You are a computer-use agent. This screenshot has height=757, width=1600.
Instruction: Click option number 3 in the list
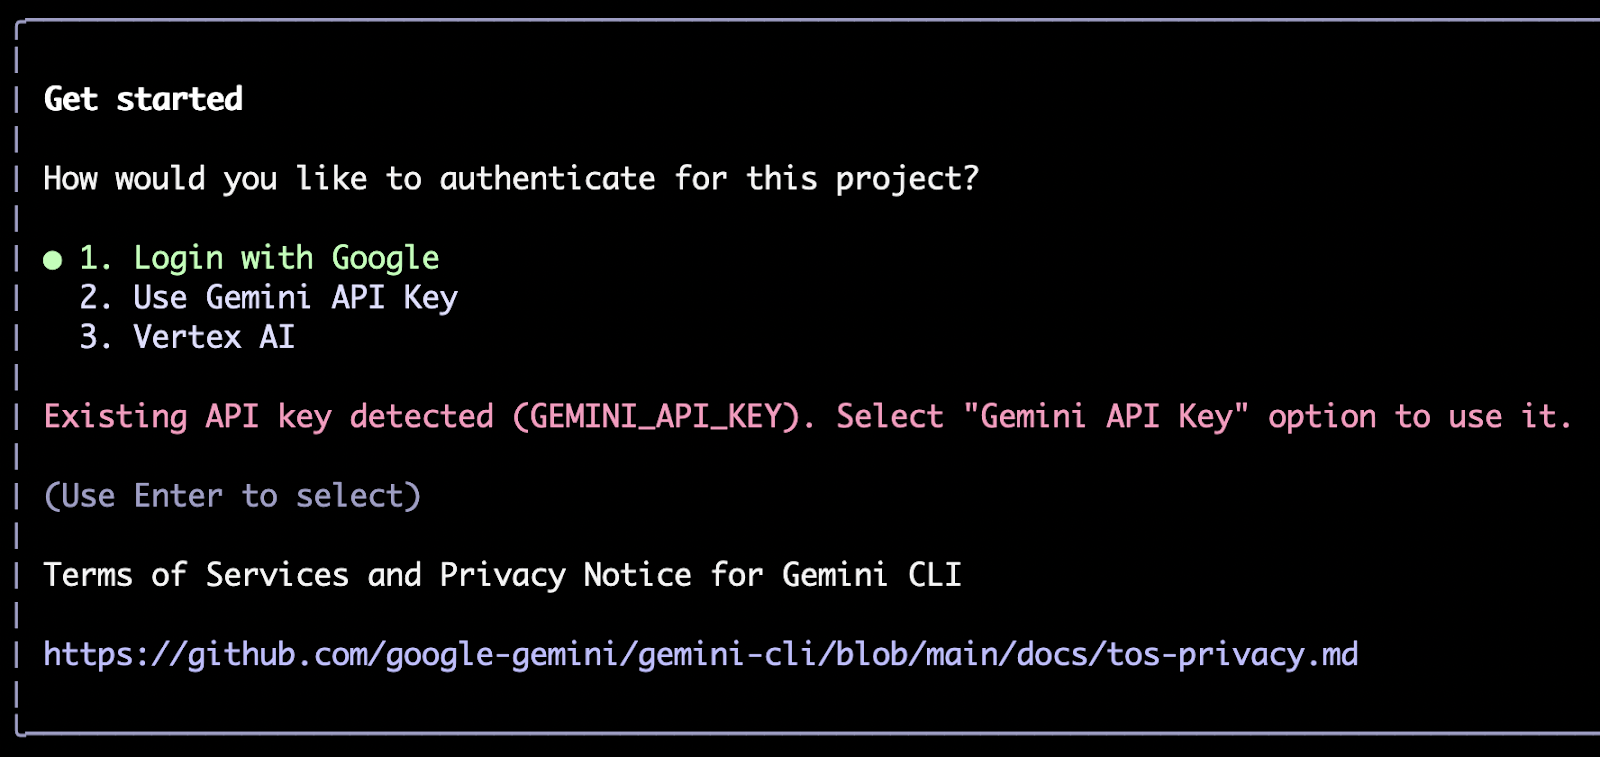98,337
